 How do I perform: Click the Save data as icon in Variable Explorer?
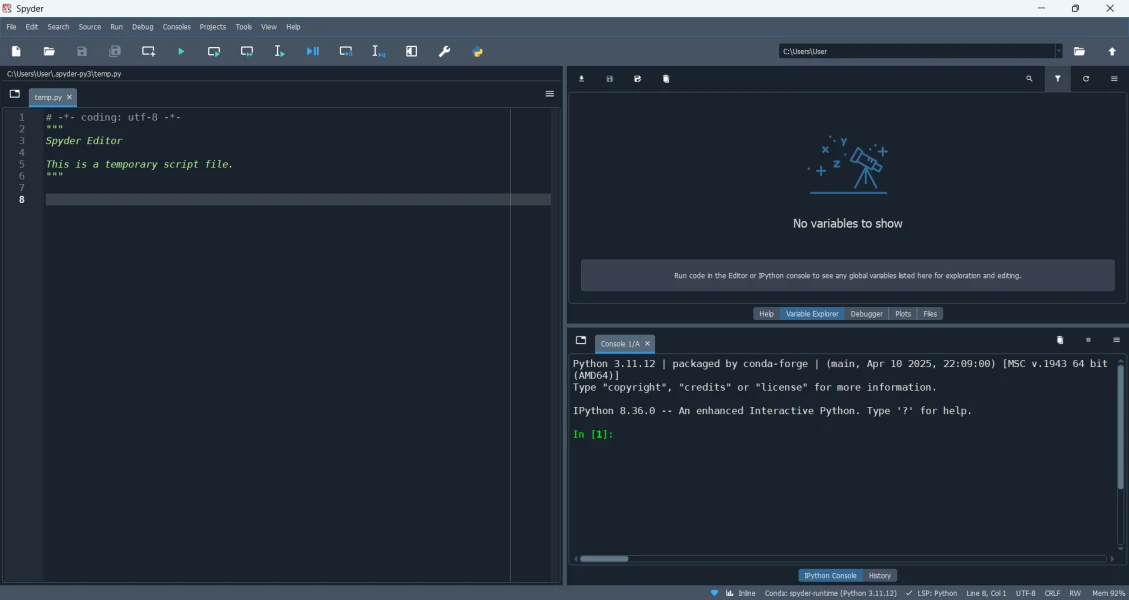(x=637, y=79)
